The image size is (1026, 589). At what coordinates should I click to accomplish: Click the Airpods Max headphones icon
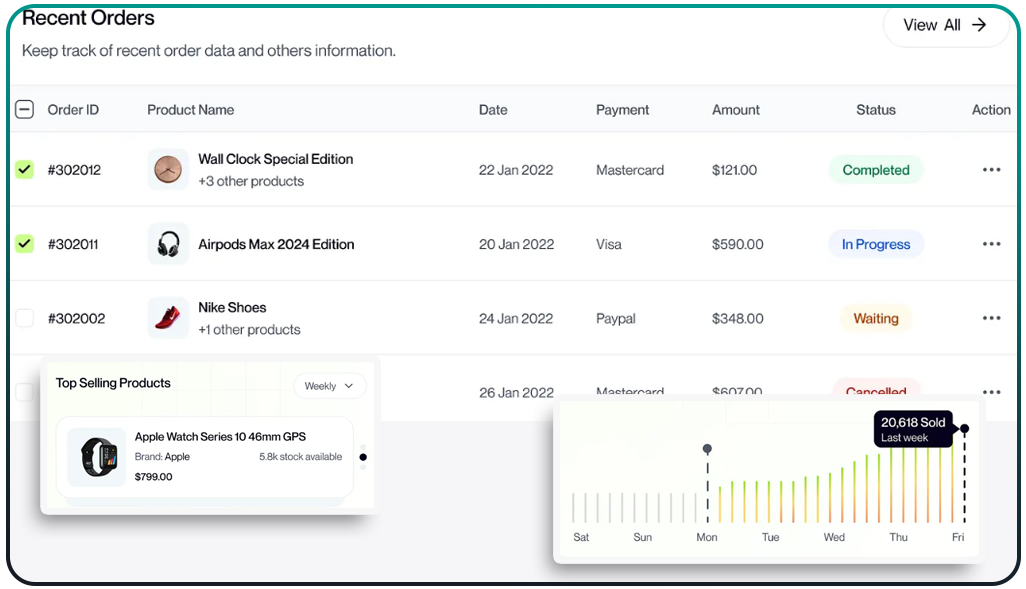(168, 244)
